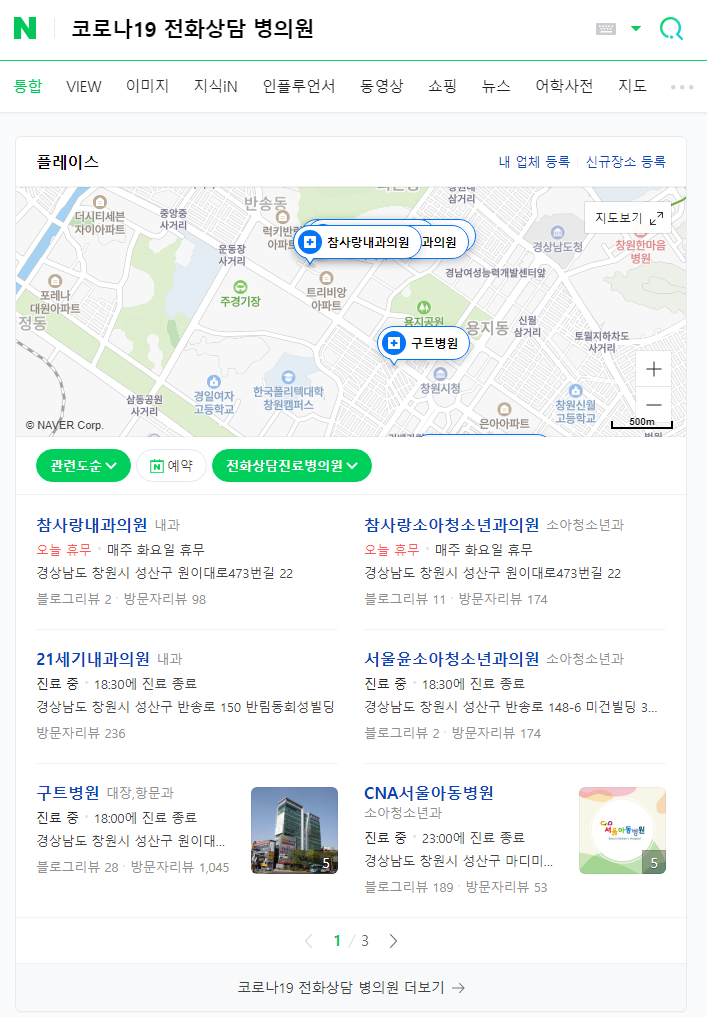
Task: Click 방문자리뷰 236 under 21세기내과의원
Action: [x=81, y=734]
